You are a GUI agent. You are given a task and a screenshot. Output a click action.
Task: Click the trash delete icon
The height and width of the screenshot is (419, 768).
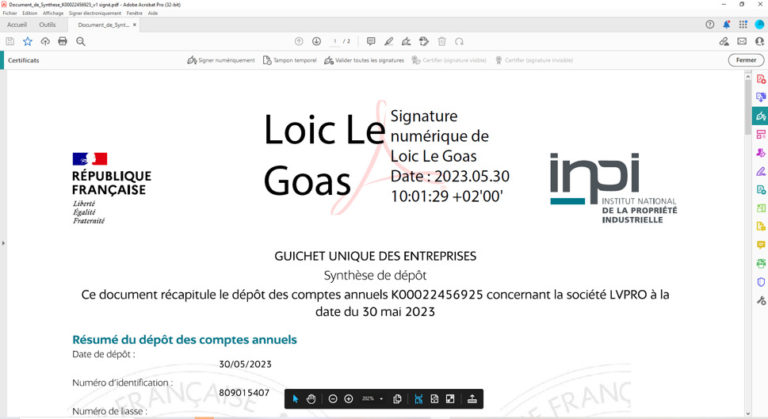click(x=441, y=41)
